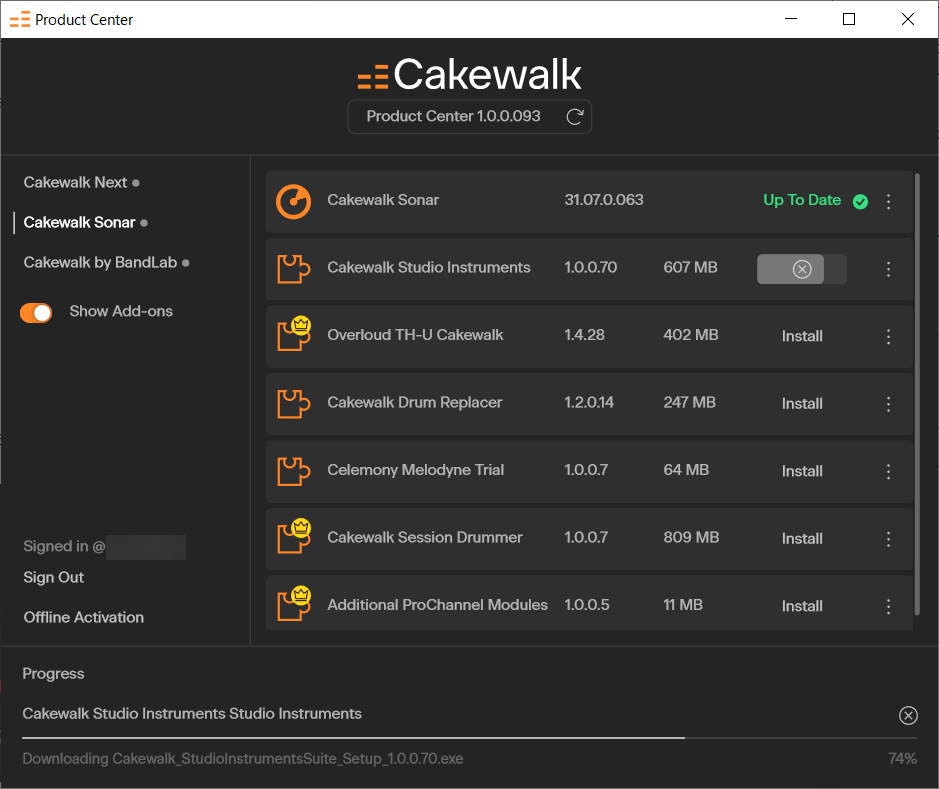Click the Progress panel heading

coord(53,674)
